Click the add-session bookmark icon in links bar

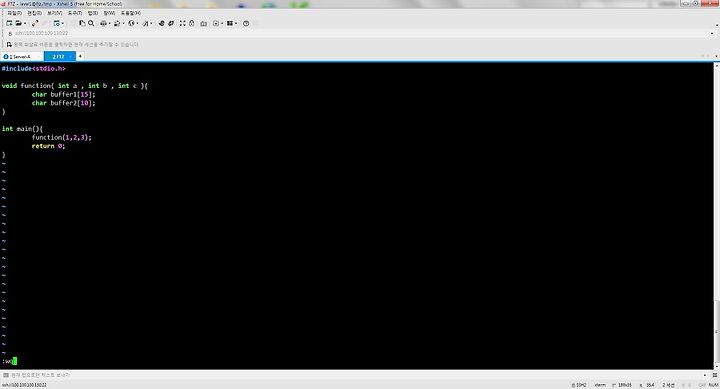tap(9, 45)
